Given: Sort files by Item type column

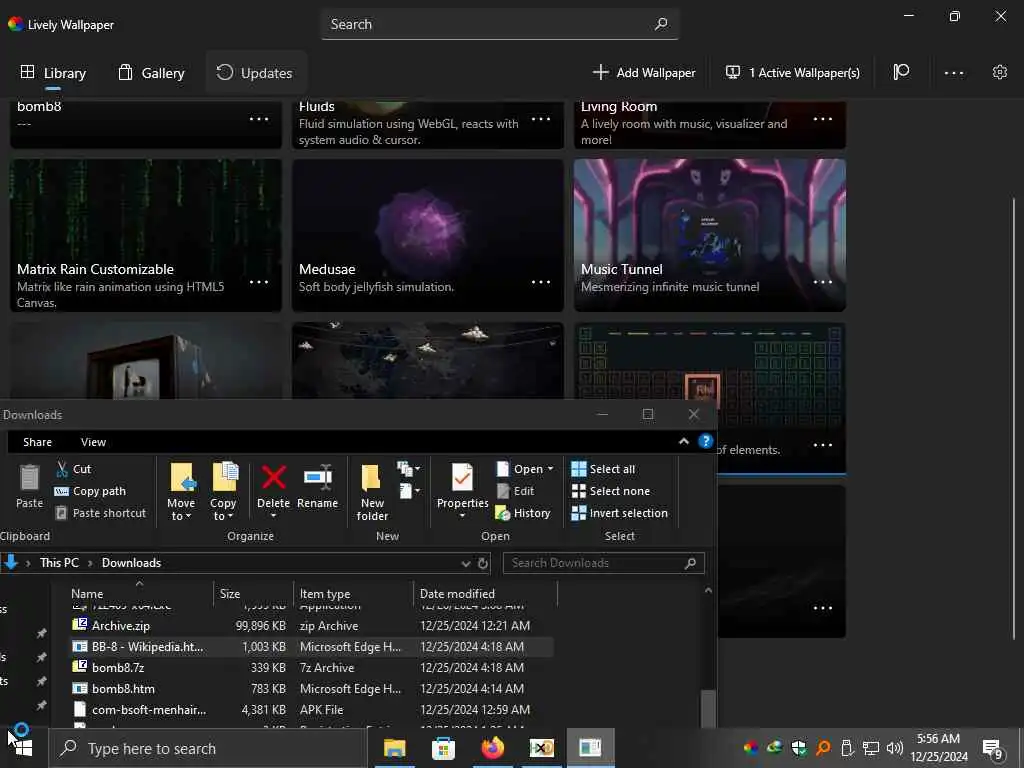Looking at the screenshot, I should [x=353, y=594].
